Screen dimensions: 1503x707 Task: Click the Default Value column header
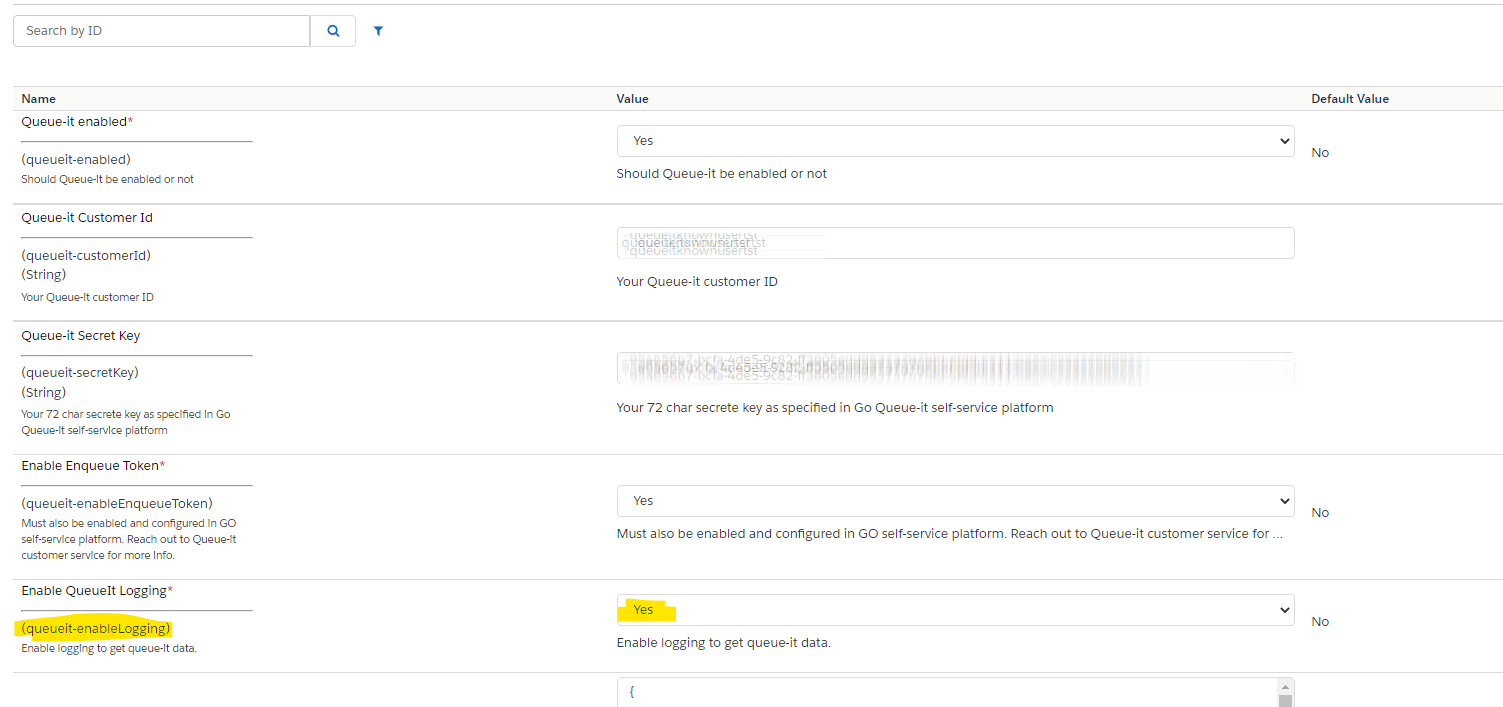click(1350, 99)
